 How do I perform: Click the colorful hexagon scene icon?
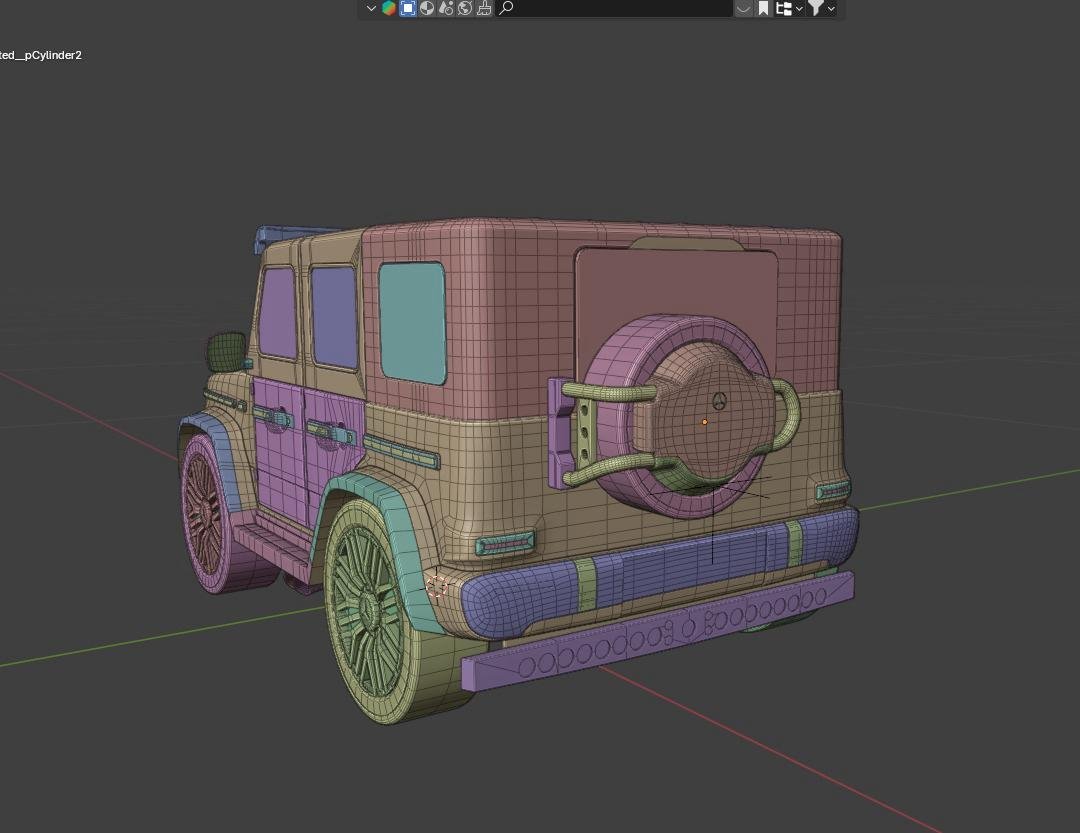(389, 8)
